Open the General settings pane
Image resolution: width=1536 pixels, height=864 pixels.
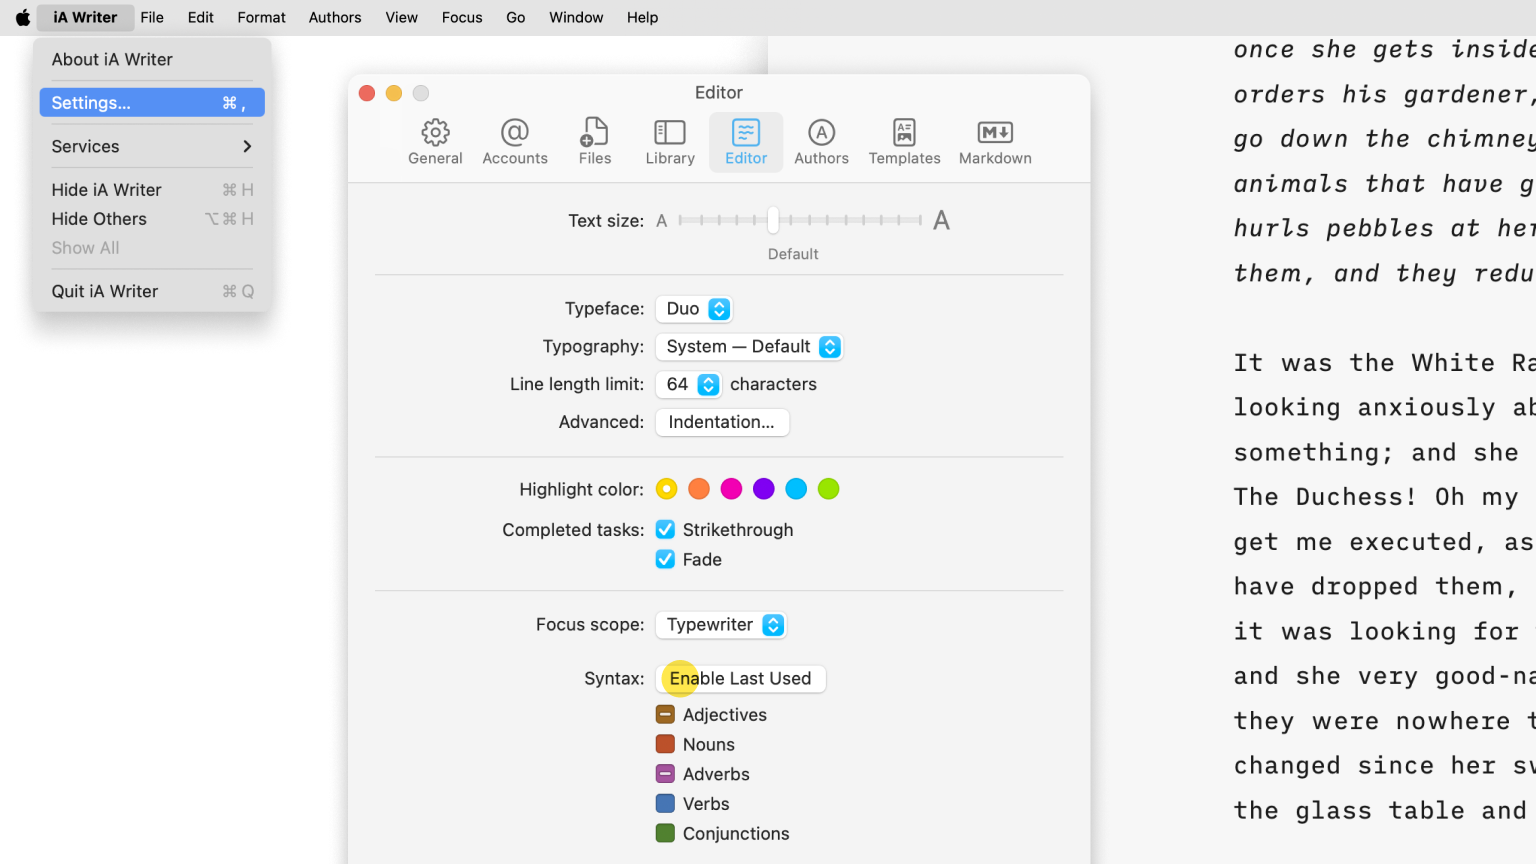point(435,141)
